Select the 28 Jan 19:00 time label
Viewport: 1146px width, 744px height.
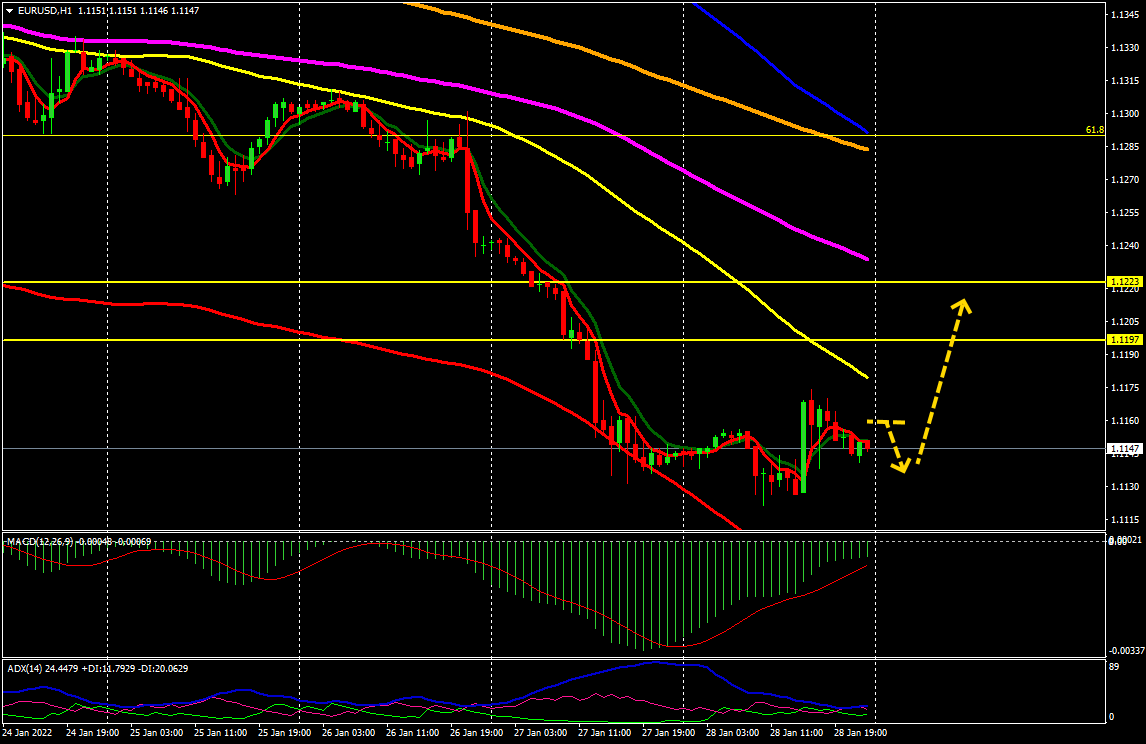[x=860, y=732]
